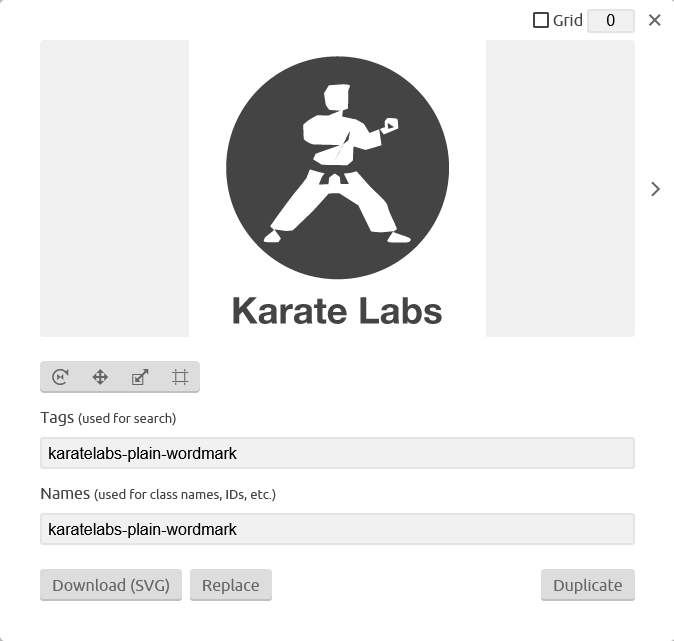This screenshot has width=674, height=641.
Task: Click the "Tags (used for search)" label
Action: coord(108,418)
